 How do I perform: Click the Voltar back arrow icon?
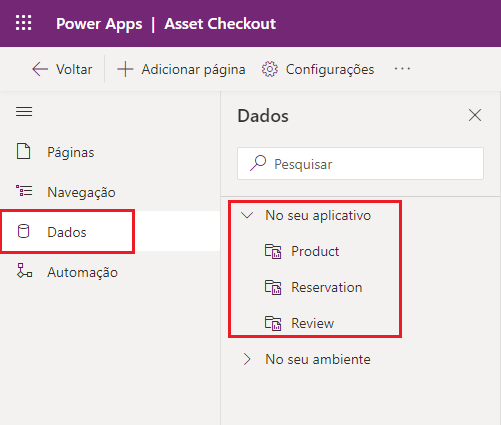tap(40, 69)
